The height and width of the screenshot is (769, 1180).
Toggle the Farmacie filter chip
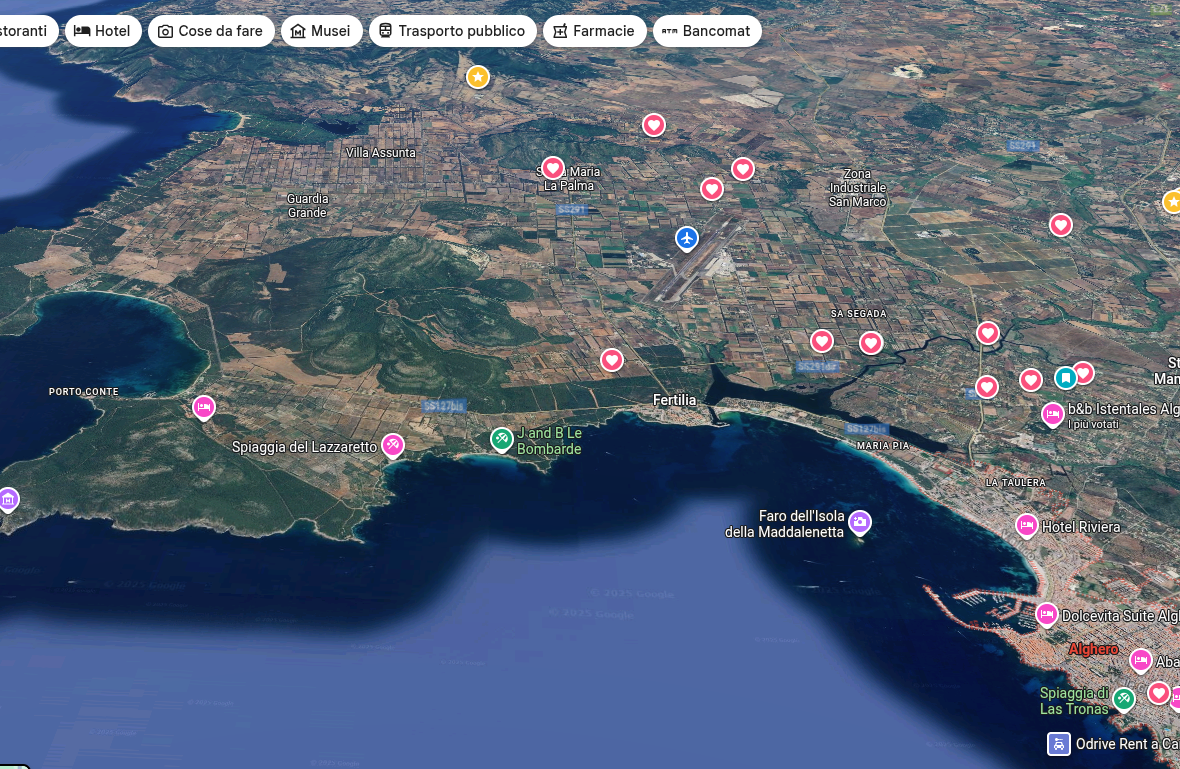click(x=595, y=31)
